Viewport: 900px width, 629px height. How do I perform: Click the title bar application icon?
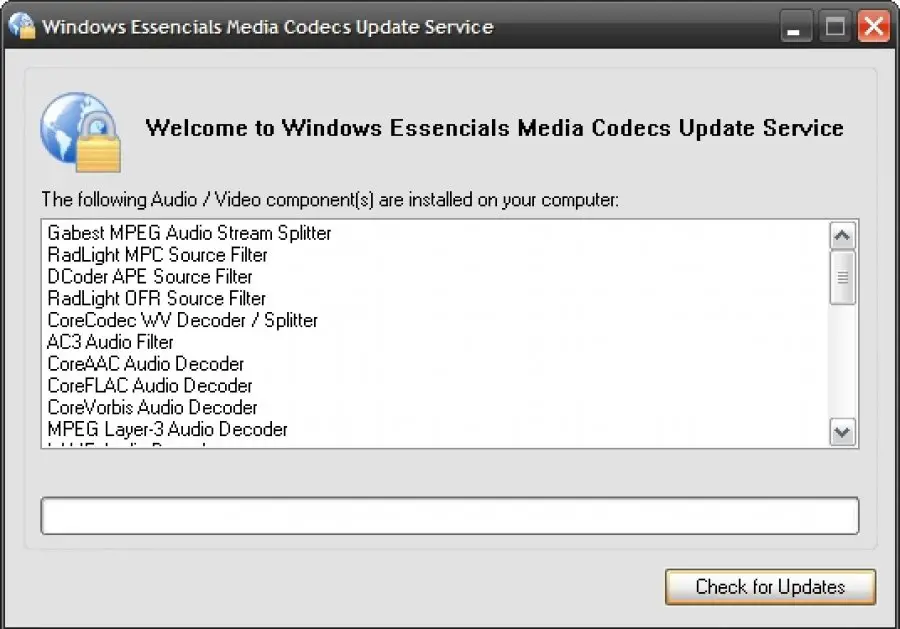[x=22, y=26]
